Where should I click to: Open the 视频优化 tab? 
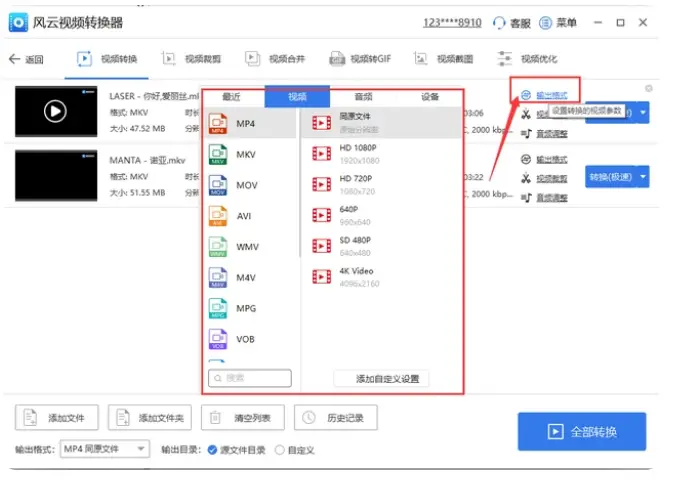[527, 59]
